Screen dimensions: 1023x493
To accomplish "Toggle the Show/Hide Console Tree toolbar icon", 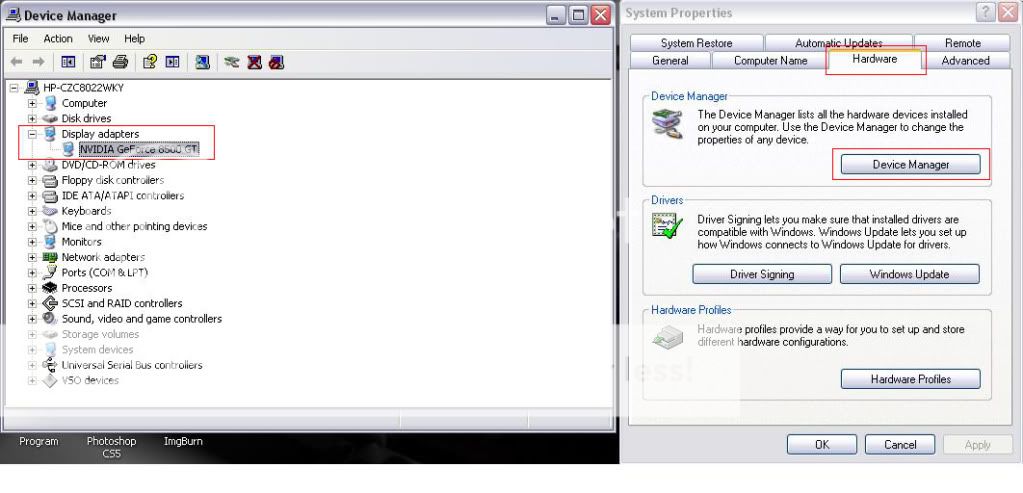I will pyautogui.click(x=68, y=62).
